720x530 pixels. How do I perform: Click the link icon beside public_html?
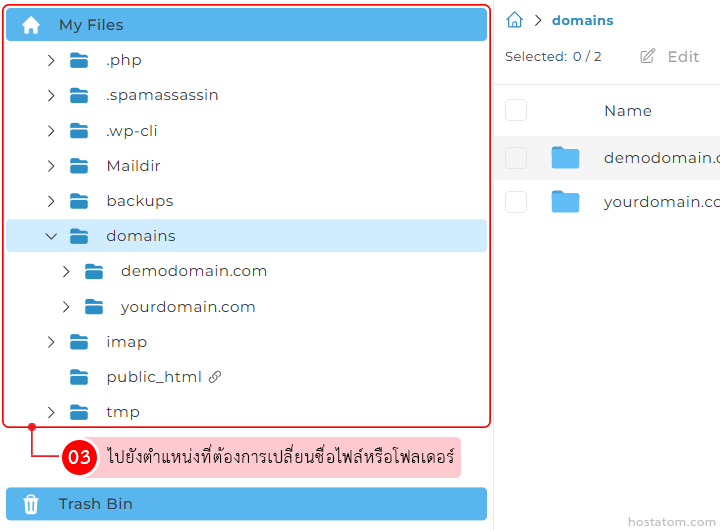(214, 377)
